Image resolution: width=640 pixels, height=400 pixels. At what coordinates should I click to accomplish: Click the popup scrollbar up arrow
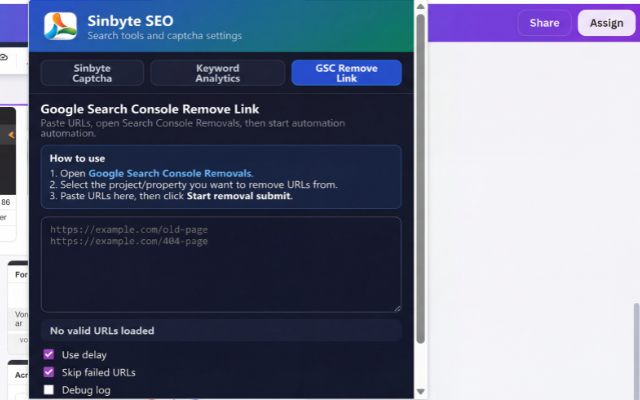[420, 7]
